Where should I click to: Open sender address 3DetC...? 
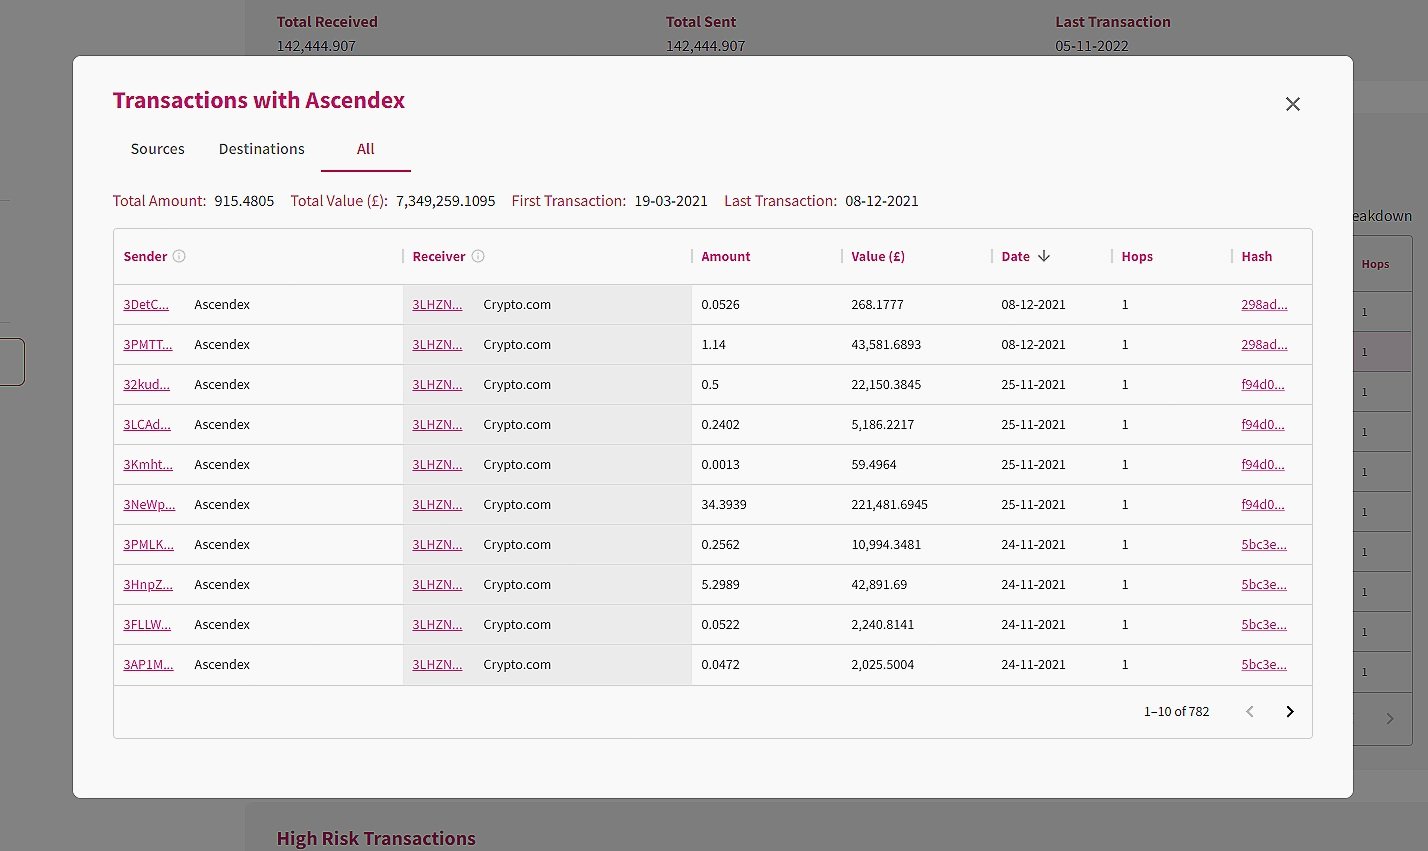click(x=146, y=305)
